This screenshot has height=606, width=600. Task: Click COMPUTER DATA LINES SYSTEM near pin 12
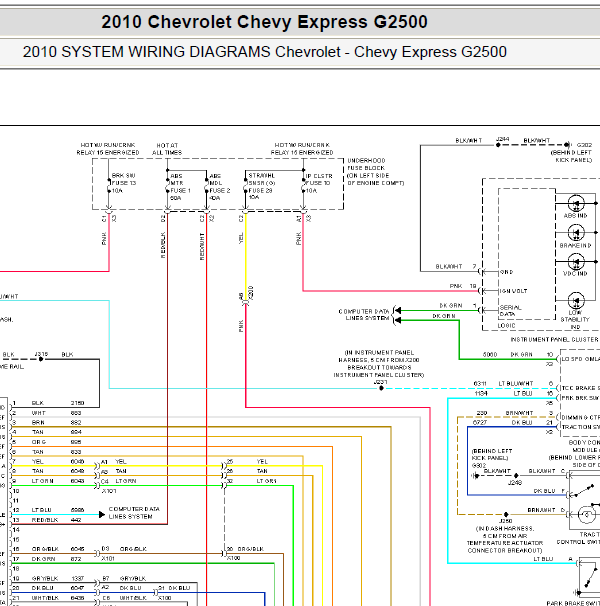134,512
